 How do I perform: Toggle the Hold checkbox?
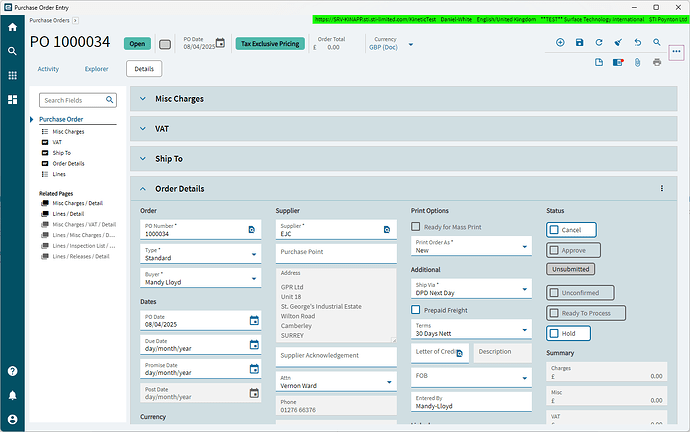554,333
